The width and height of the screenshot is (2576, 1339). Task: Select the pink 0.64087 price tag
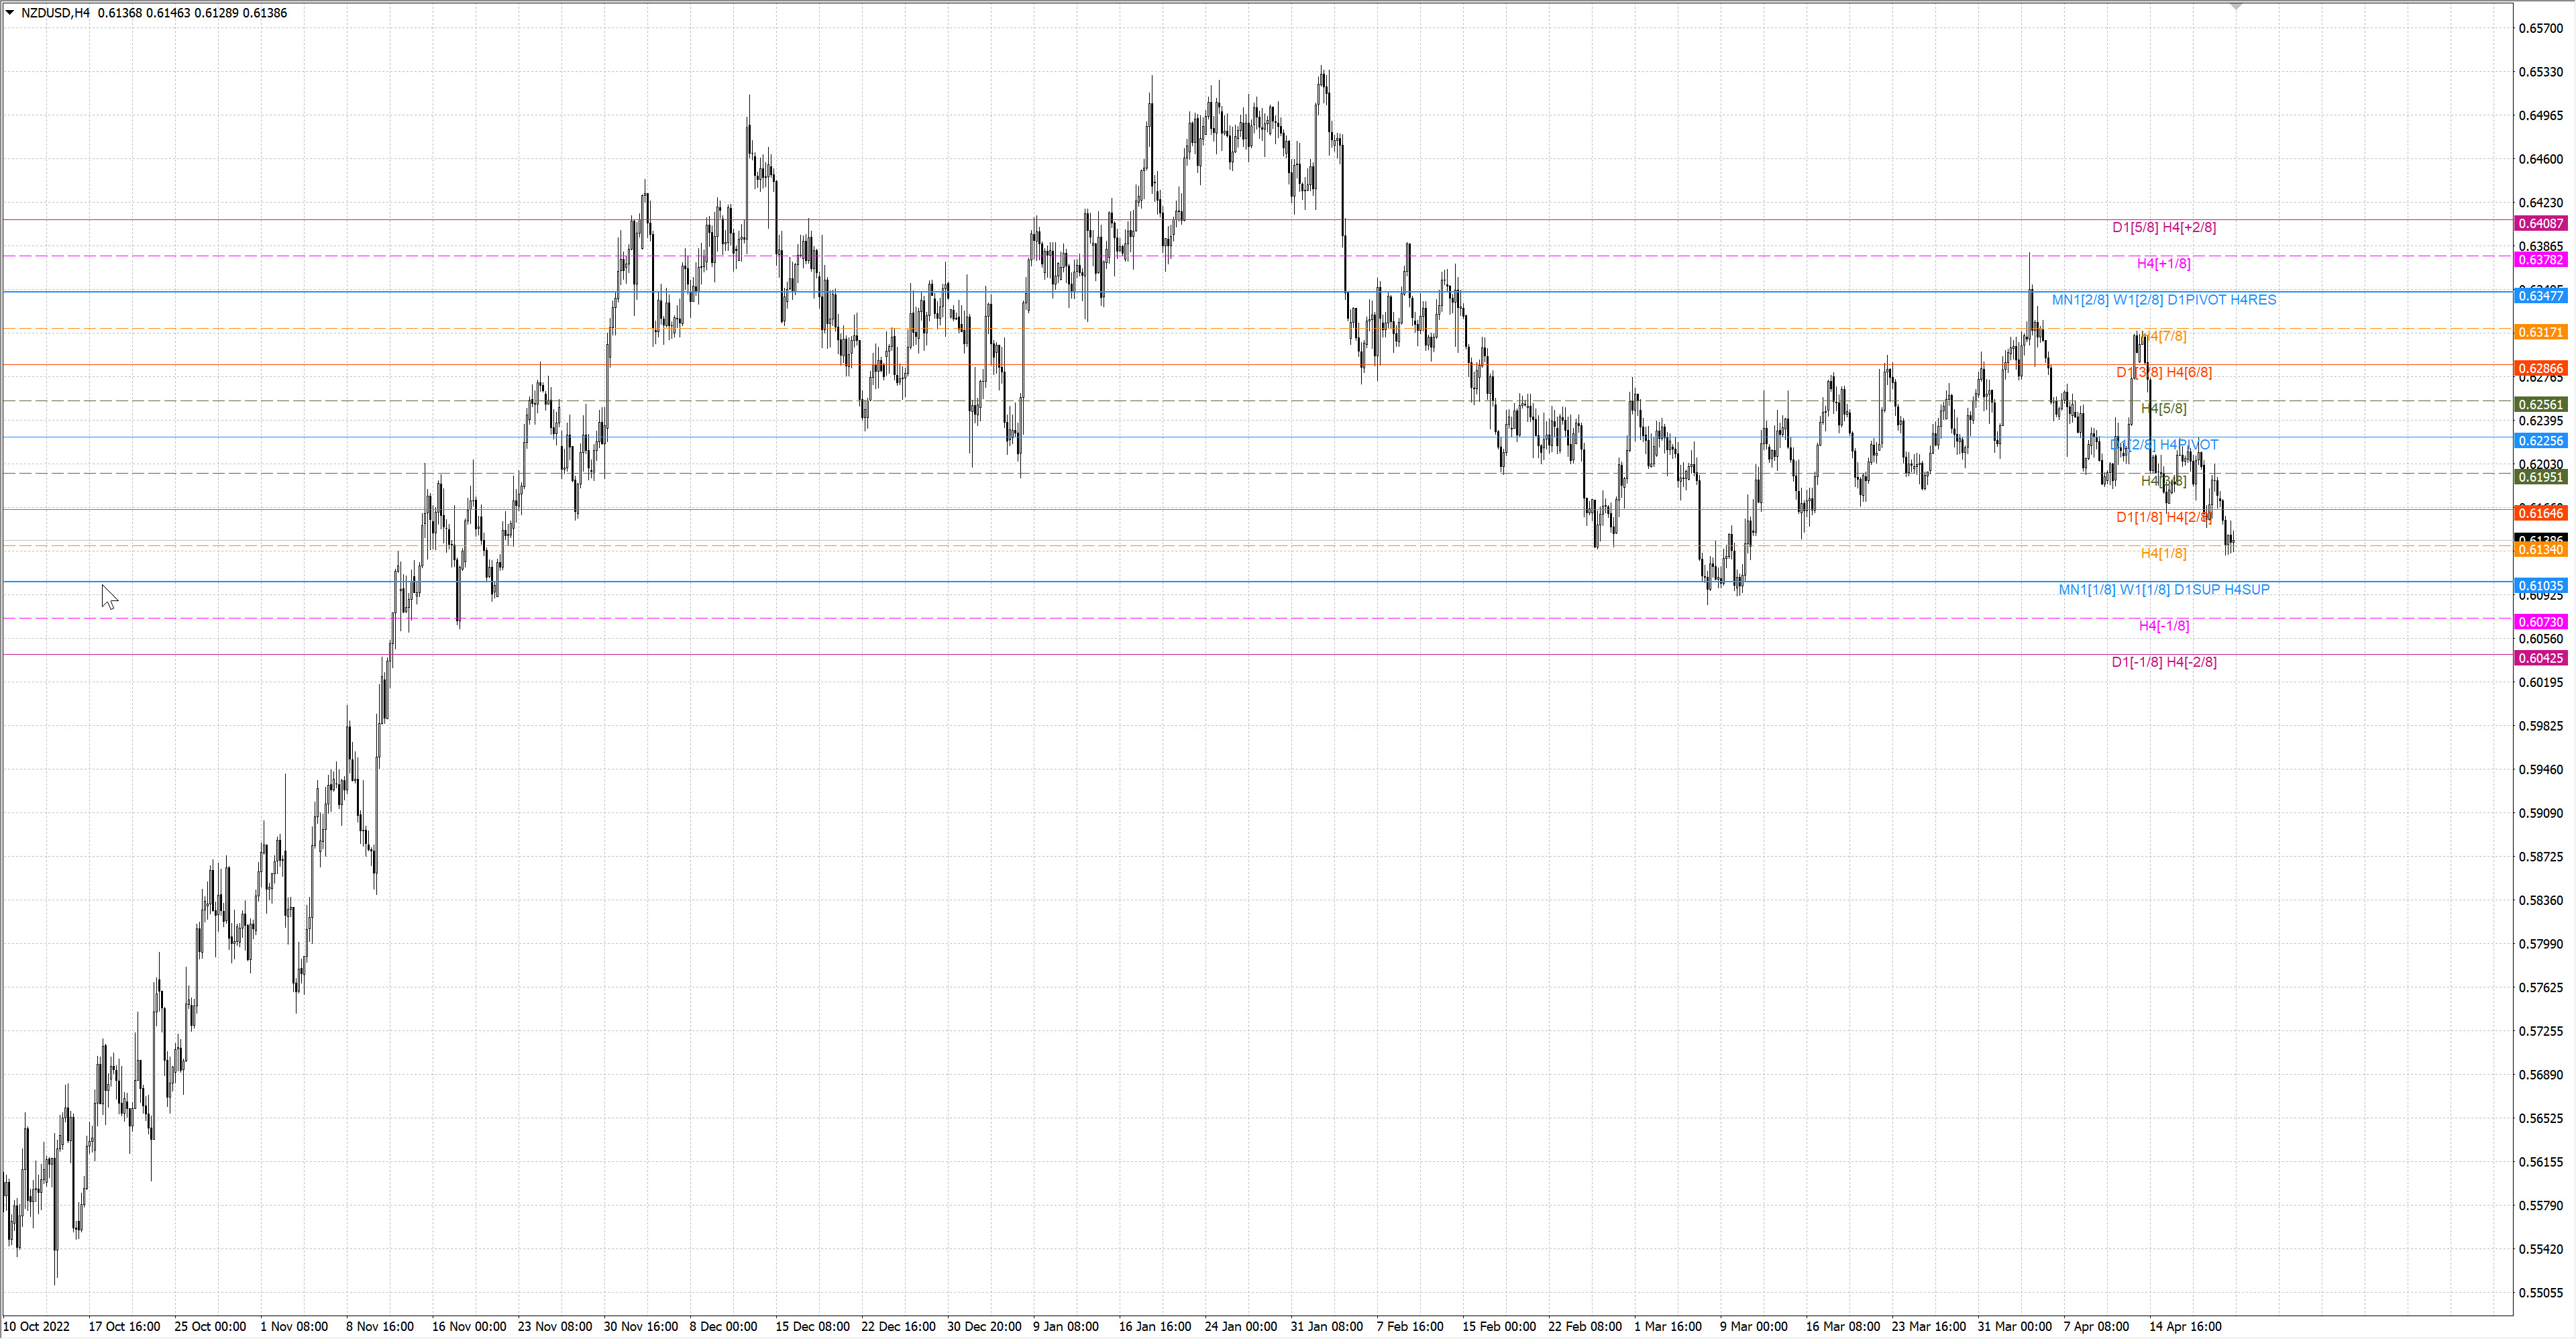(x=2541, y=224)
